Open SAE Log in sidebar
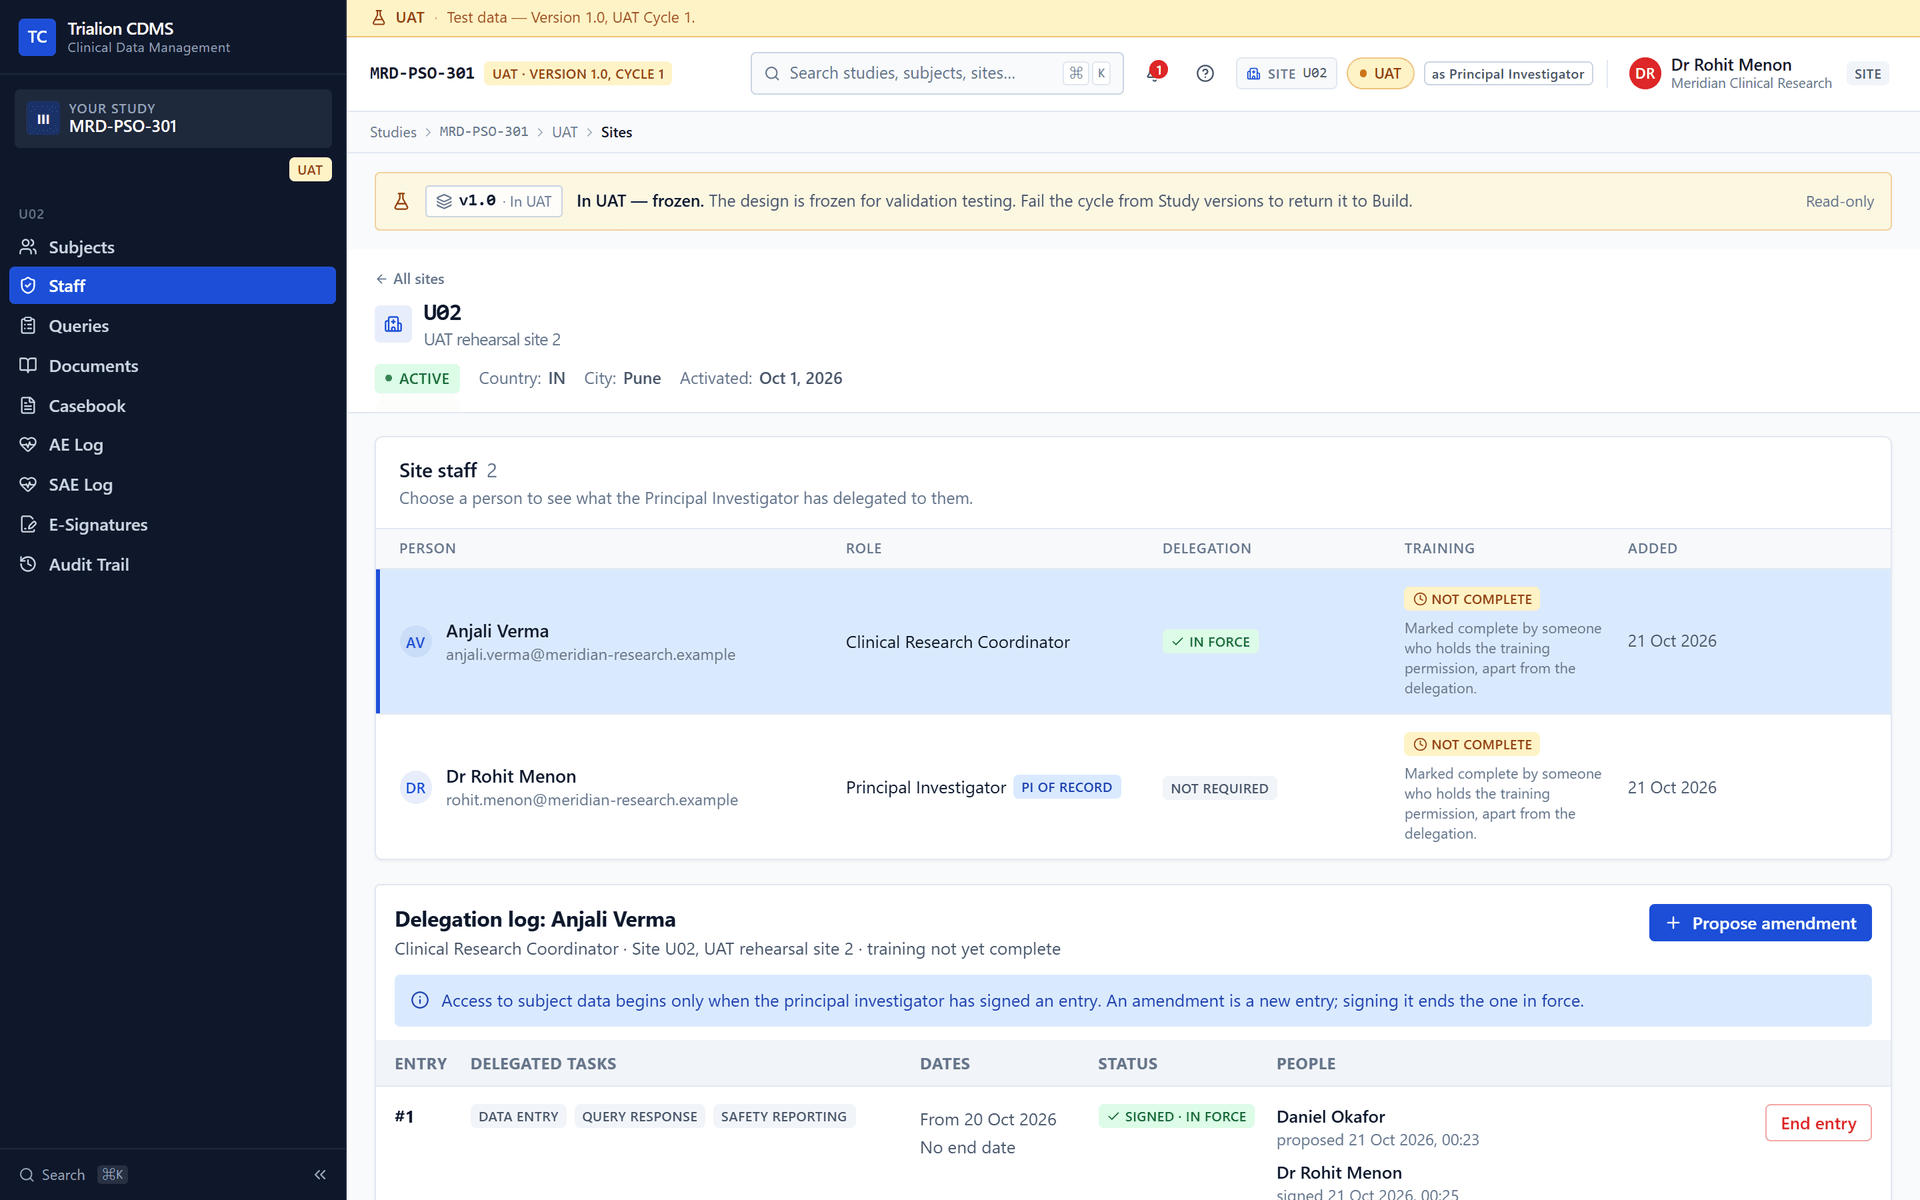Image resolution: width=1920 pixels, height=1200 pixels. pos(172,485)
